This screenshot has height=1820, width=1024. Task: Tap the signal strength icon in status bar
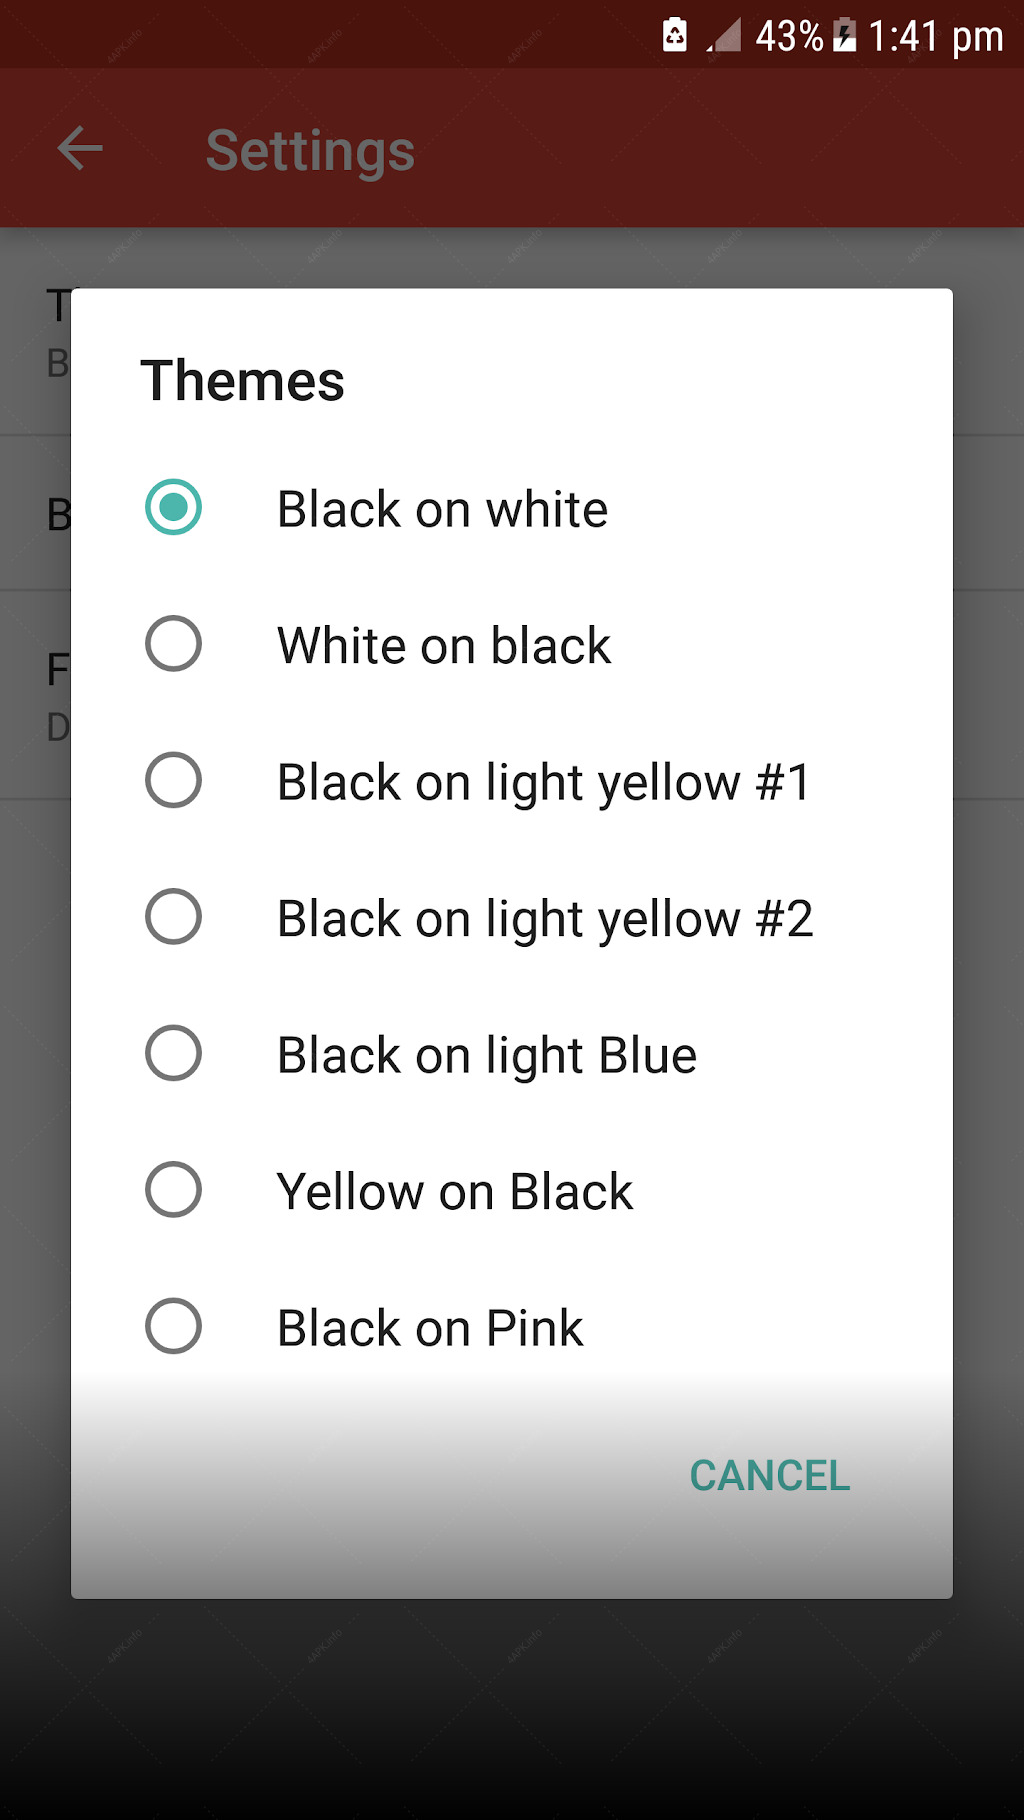pyautogui.click(x=724, y=35)
